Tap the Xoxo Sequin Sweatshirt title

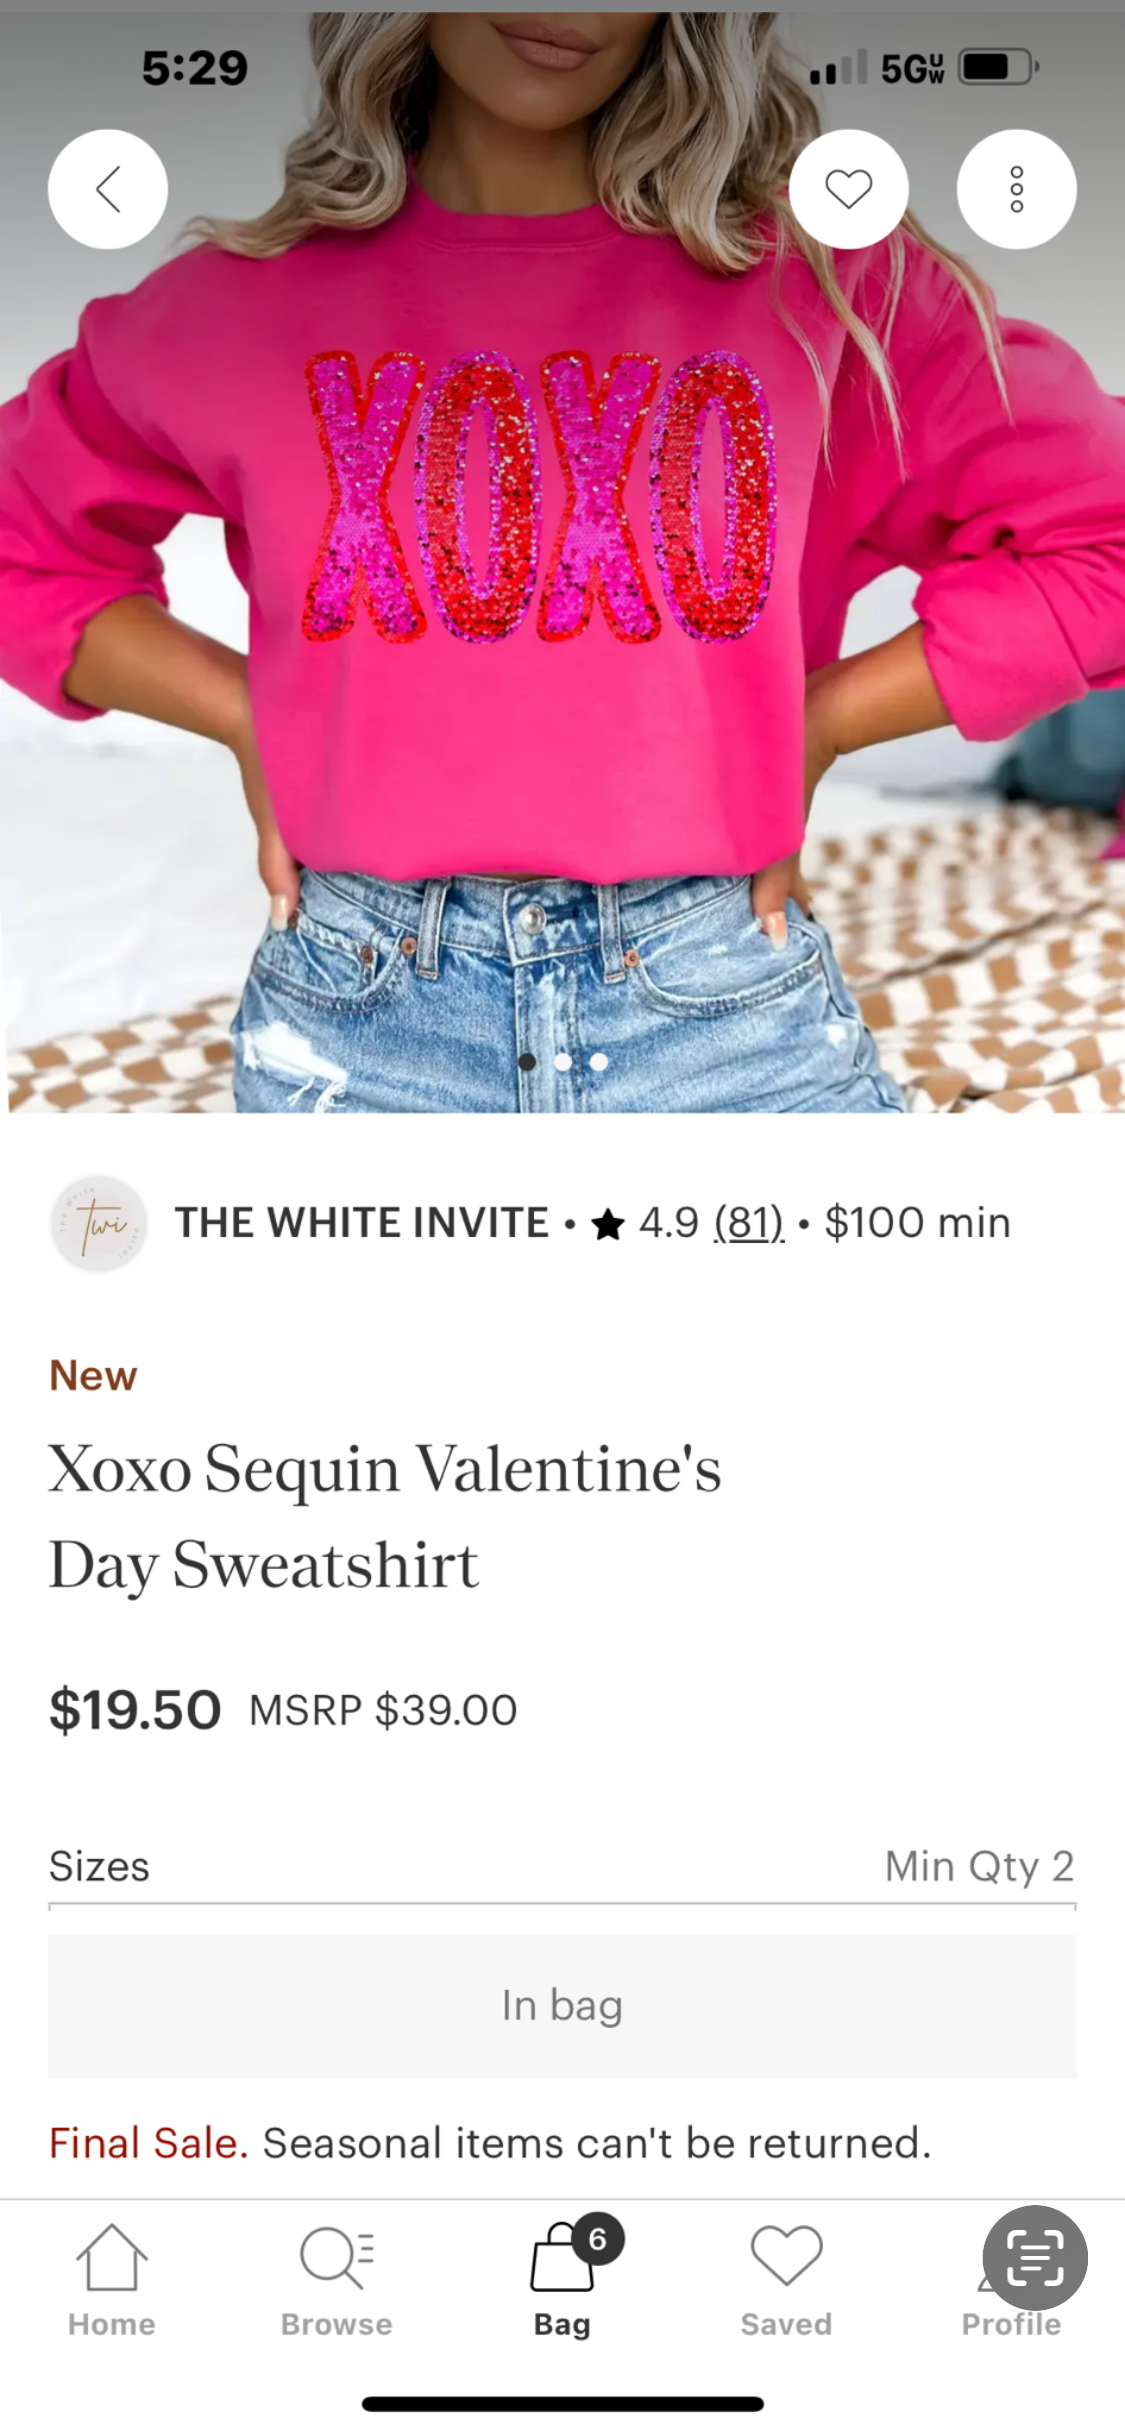(385, 1515)
